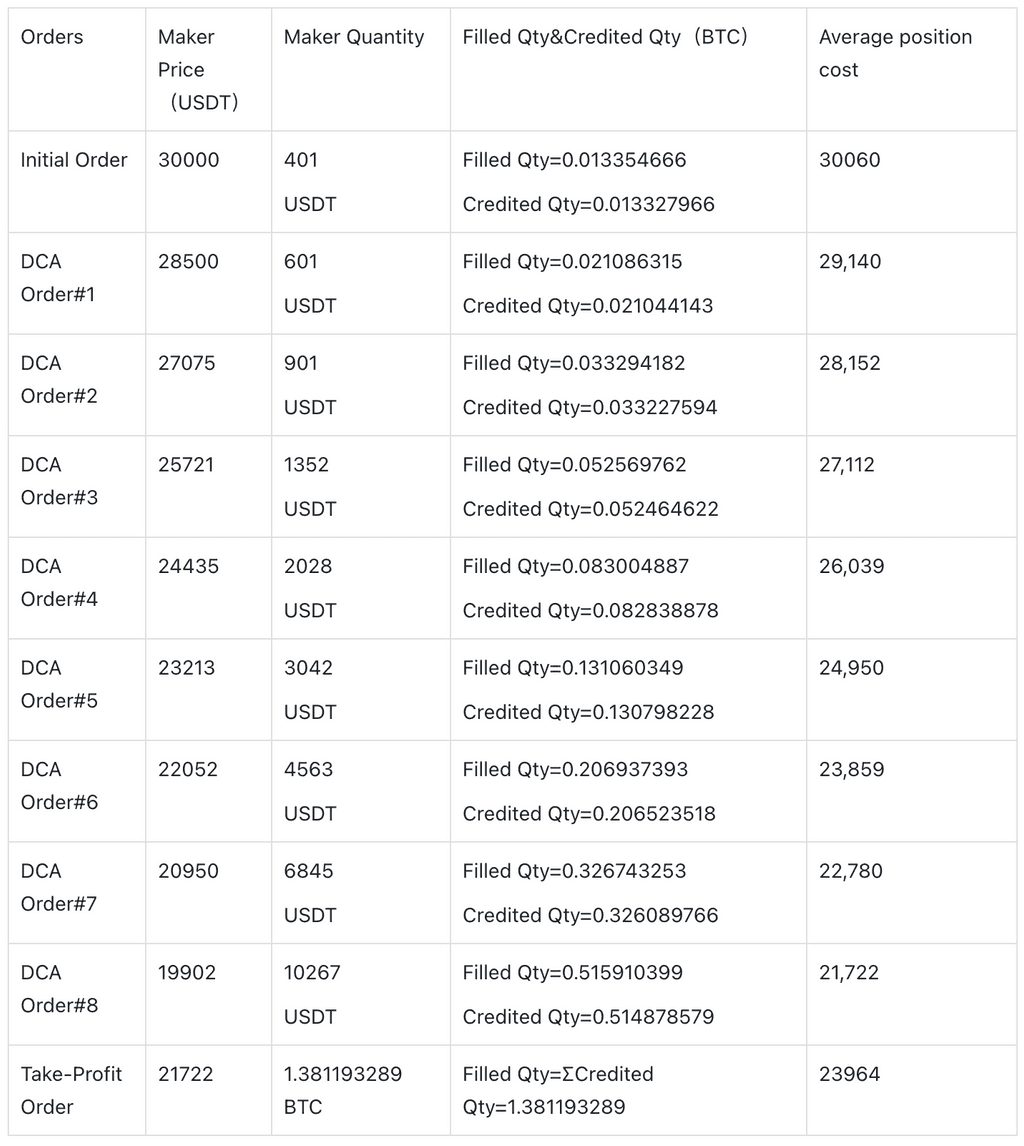1024x1146 pixels.
Task: Click the Take-Profit Order row label
Action: pos(71,1090)
